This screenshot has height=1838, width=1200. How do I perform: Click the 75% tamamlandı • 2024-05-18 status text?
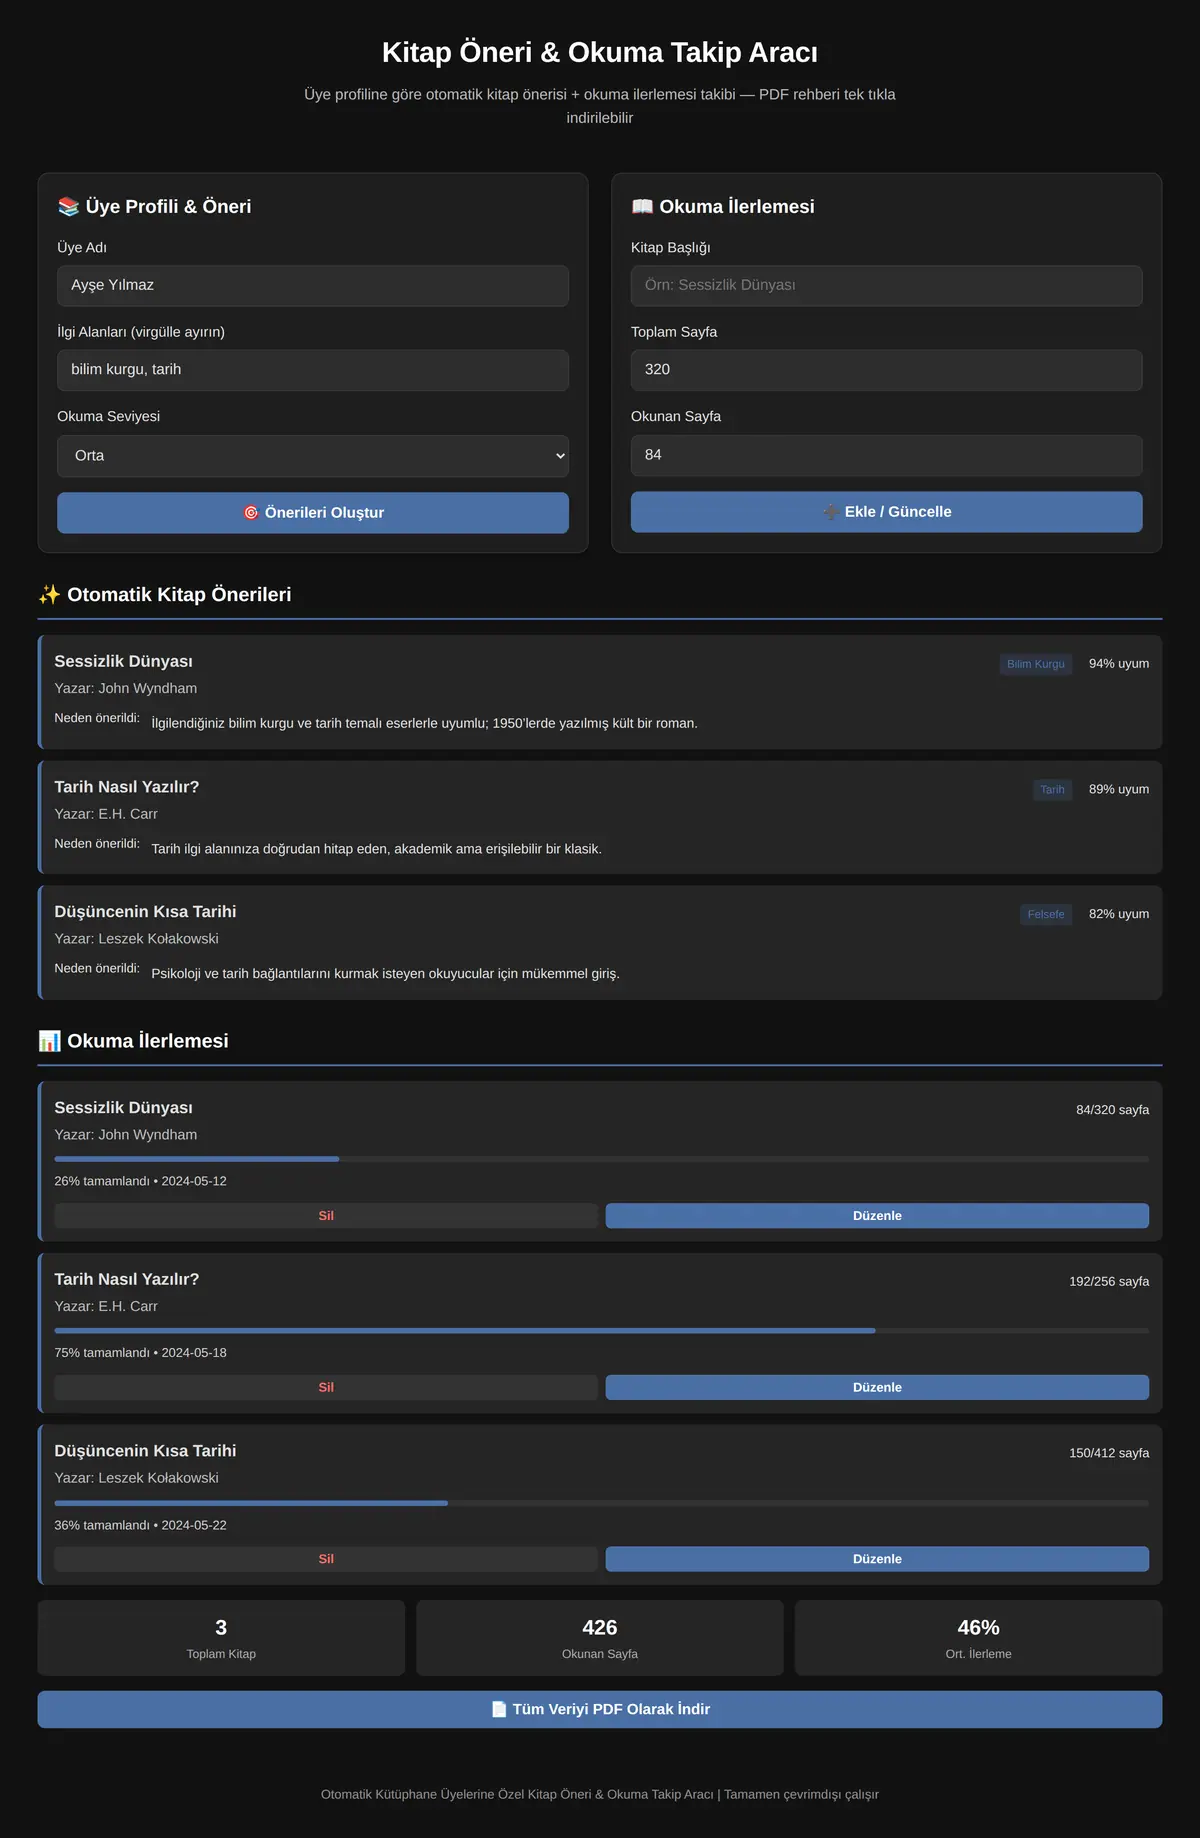pyautogui.click(x=140, y=1354)
